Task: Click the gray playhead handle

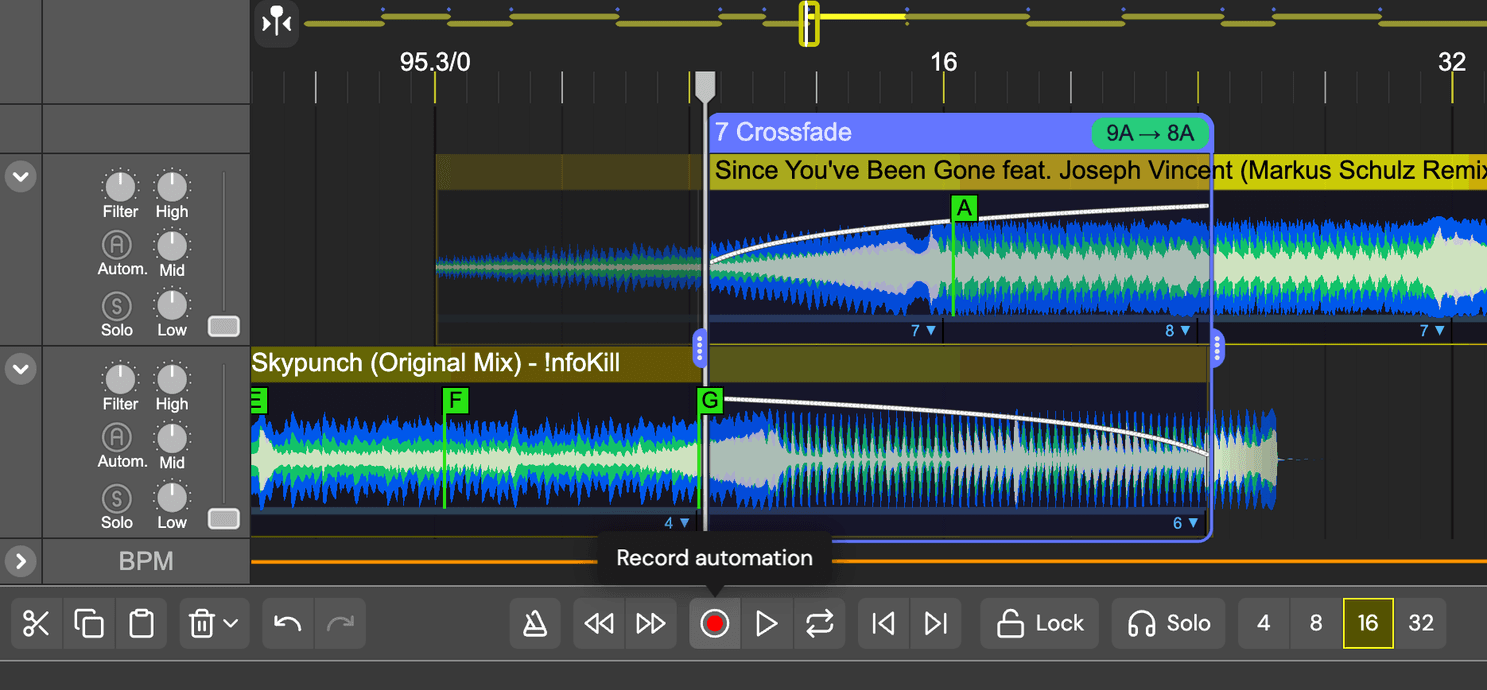Action: (x=705, y=86)
